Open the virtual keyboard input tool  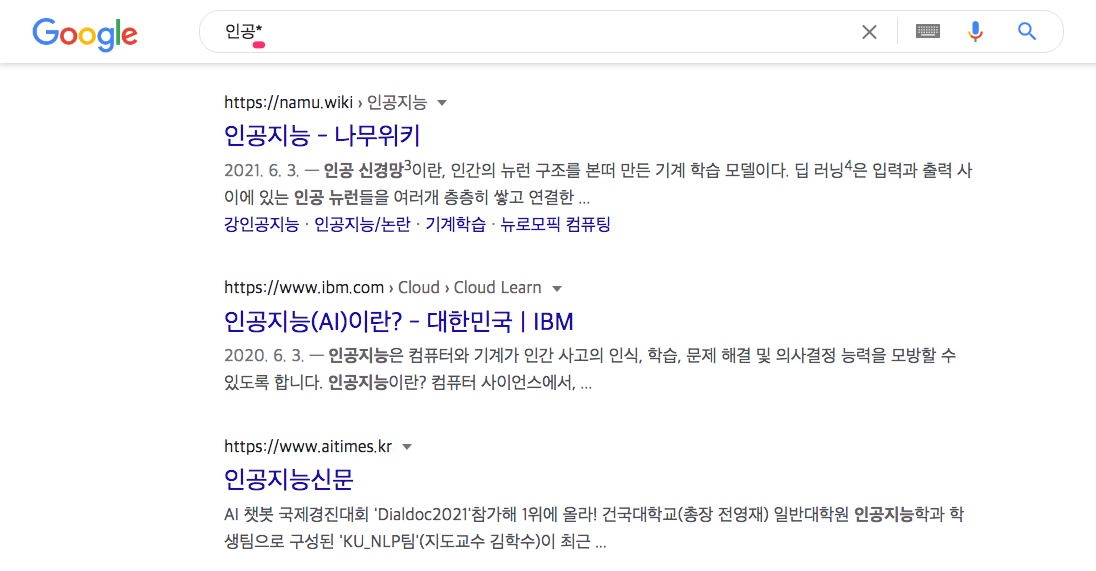928,31
